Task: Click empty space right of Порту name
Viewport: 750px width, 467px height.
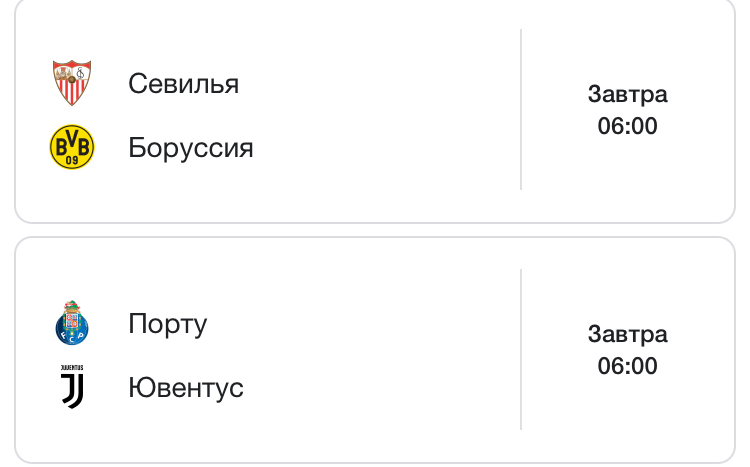Action: click(360, 324)
